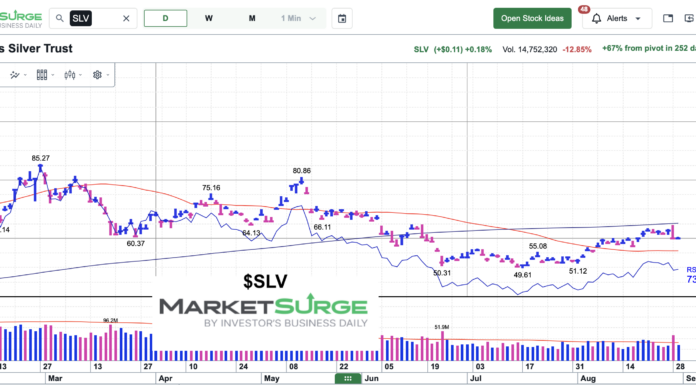Open the chart settings gear menu
This screenshot has height=385, width=696.
100,75
